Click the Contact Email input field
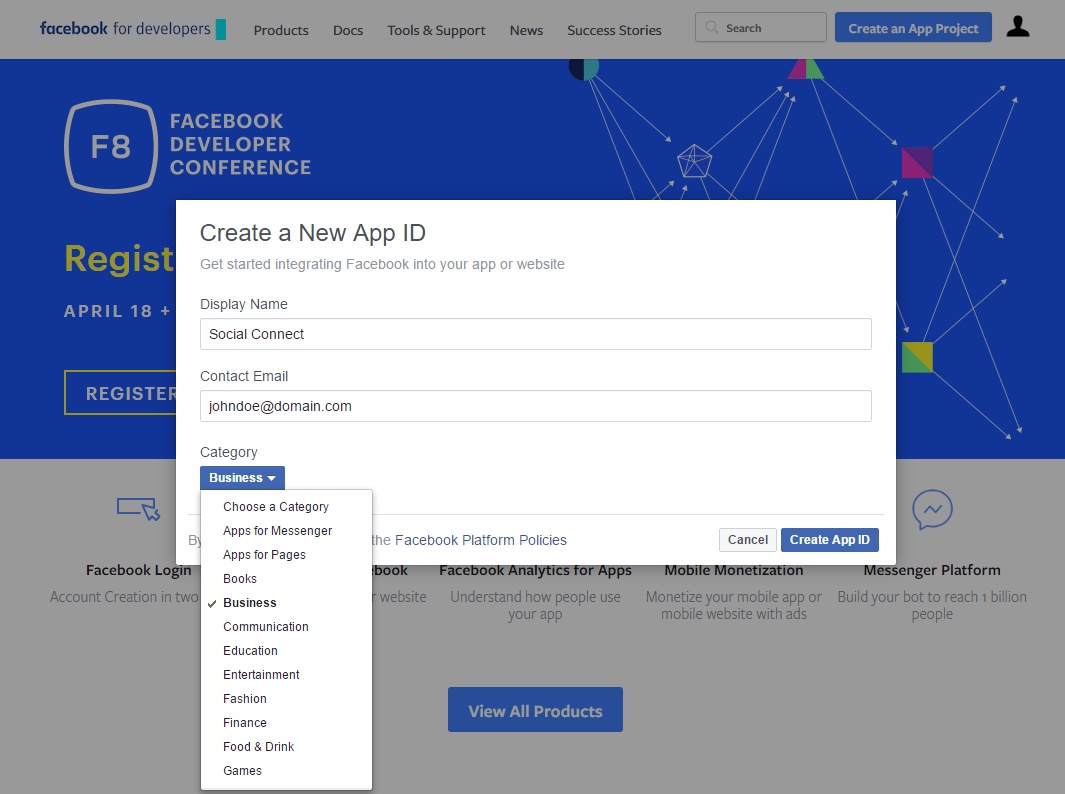 (535, 406)
